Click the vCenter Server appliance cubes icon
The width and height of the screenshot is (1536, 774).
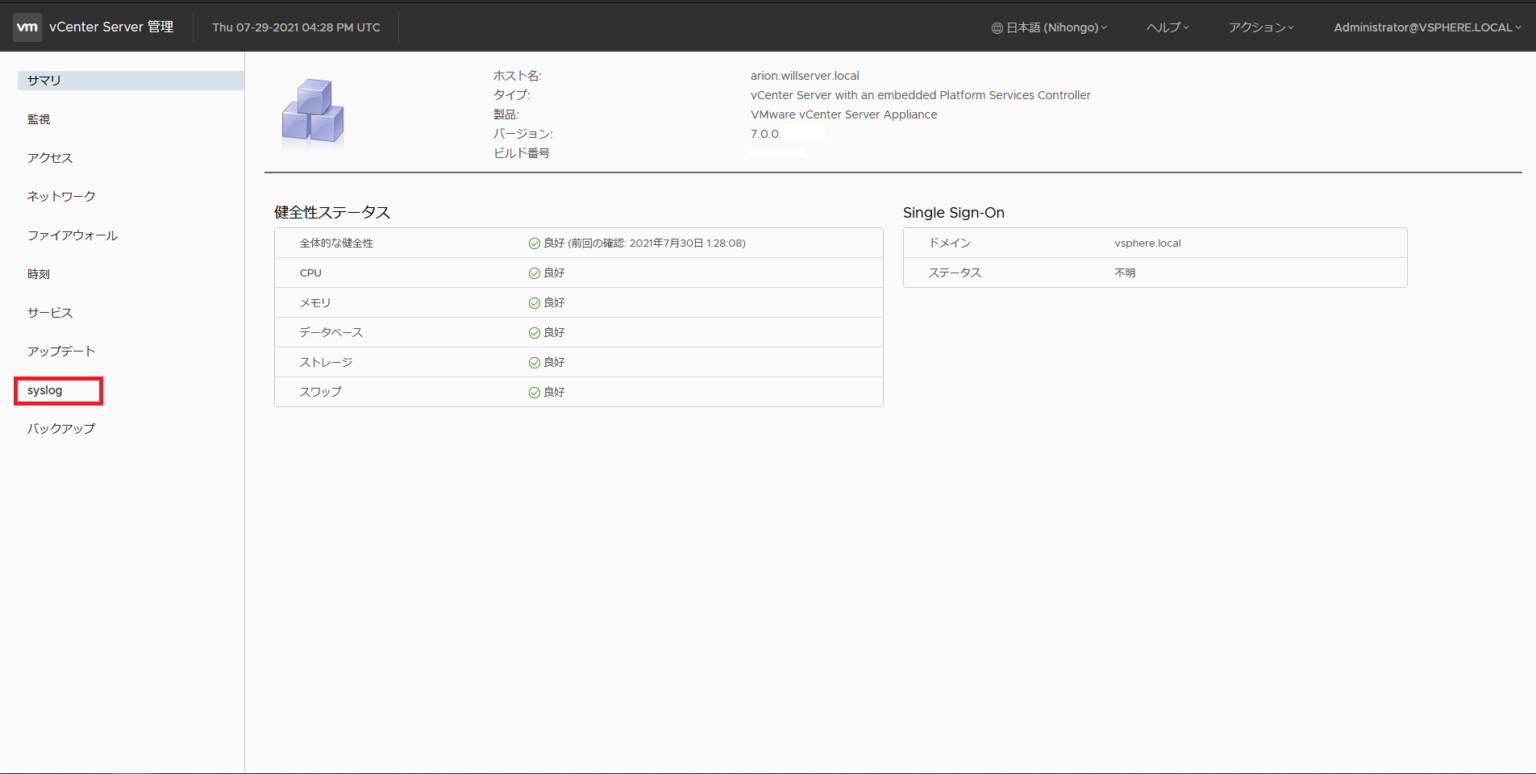[312, 112]
